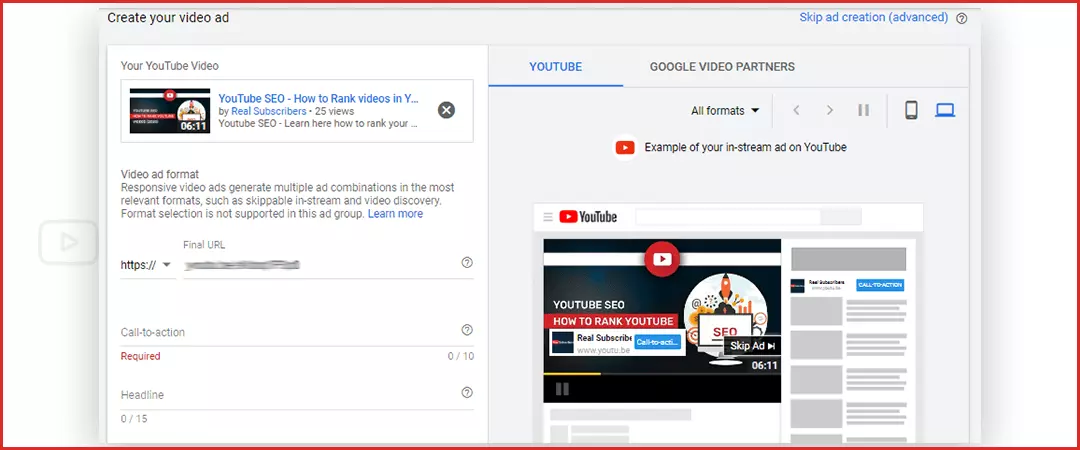The width and height of the screenshot is (1080, 450).
Task: Click 'Video ad format' heading
Action: 160,175
